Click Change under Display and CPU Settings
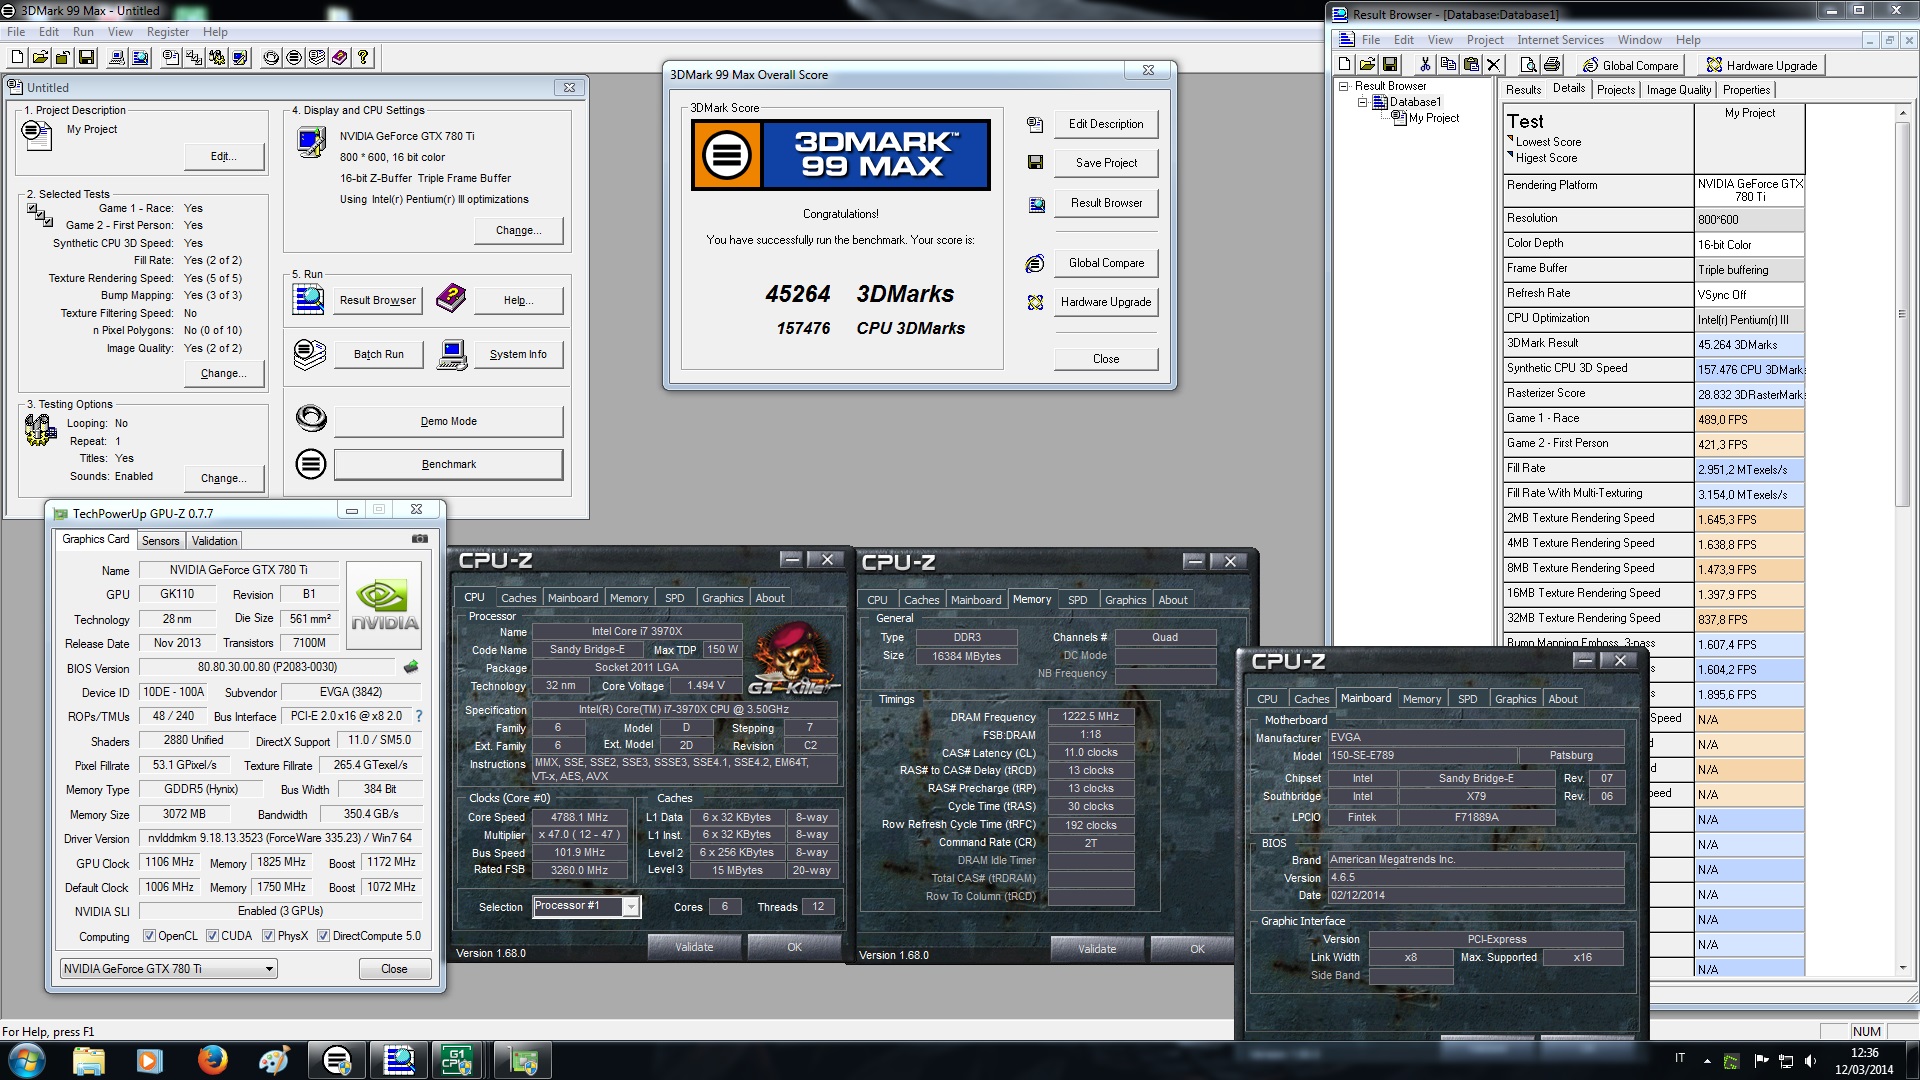The height and width of the screenshot is (1080, 1920). click(518, 230)
